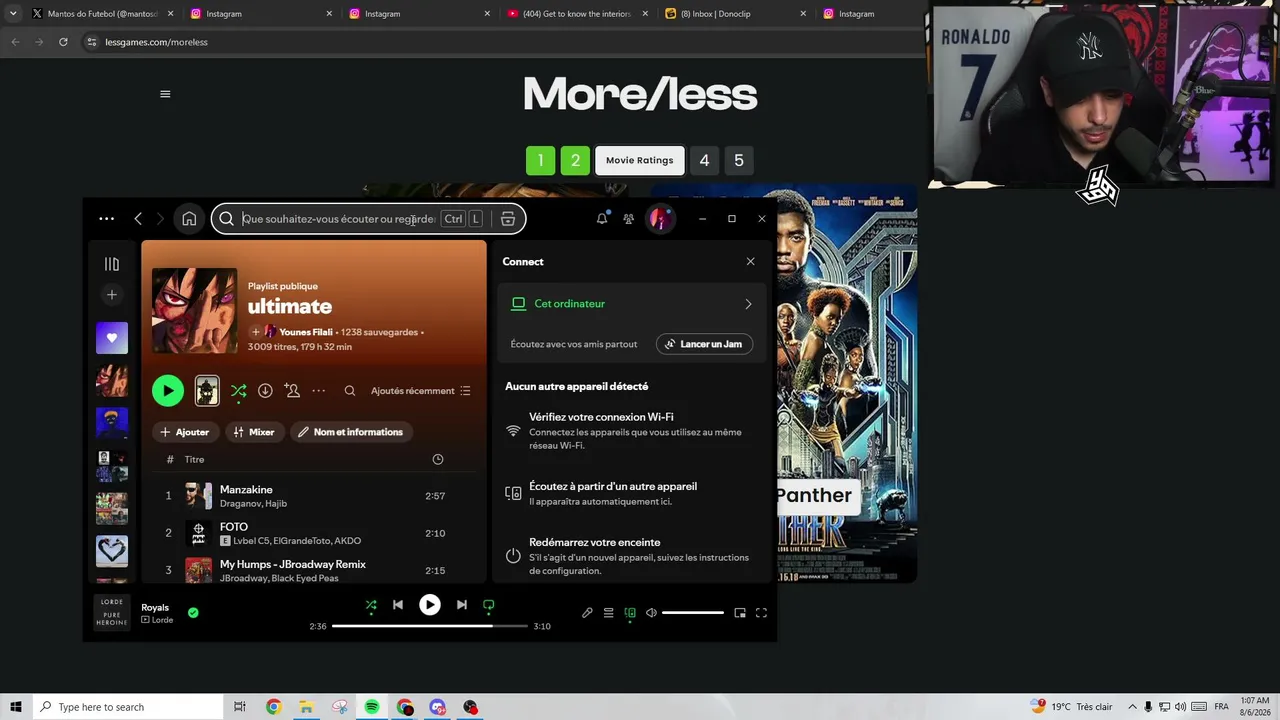Open the play queue
The width and height of the screenshot is (1280, 720).
point(608,613)
